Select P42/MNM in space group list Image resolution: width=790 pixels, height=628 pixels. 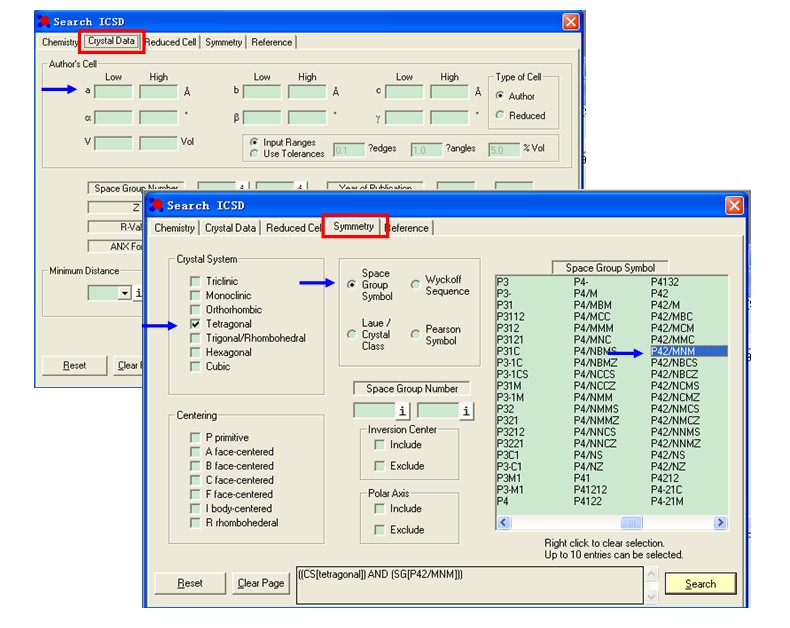click(689, 351)
